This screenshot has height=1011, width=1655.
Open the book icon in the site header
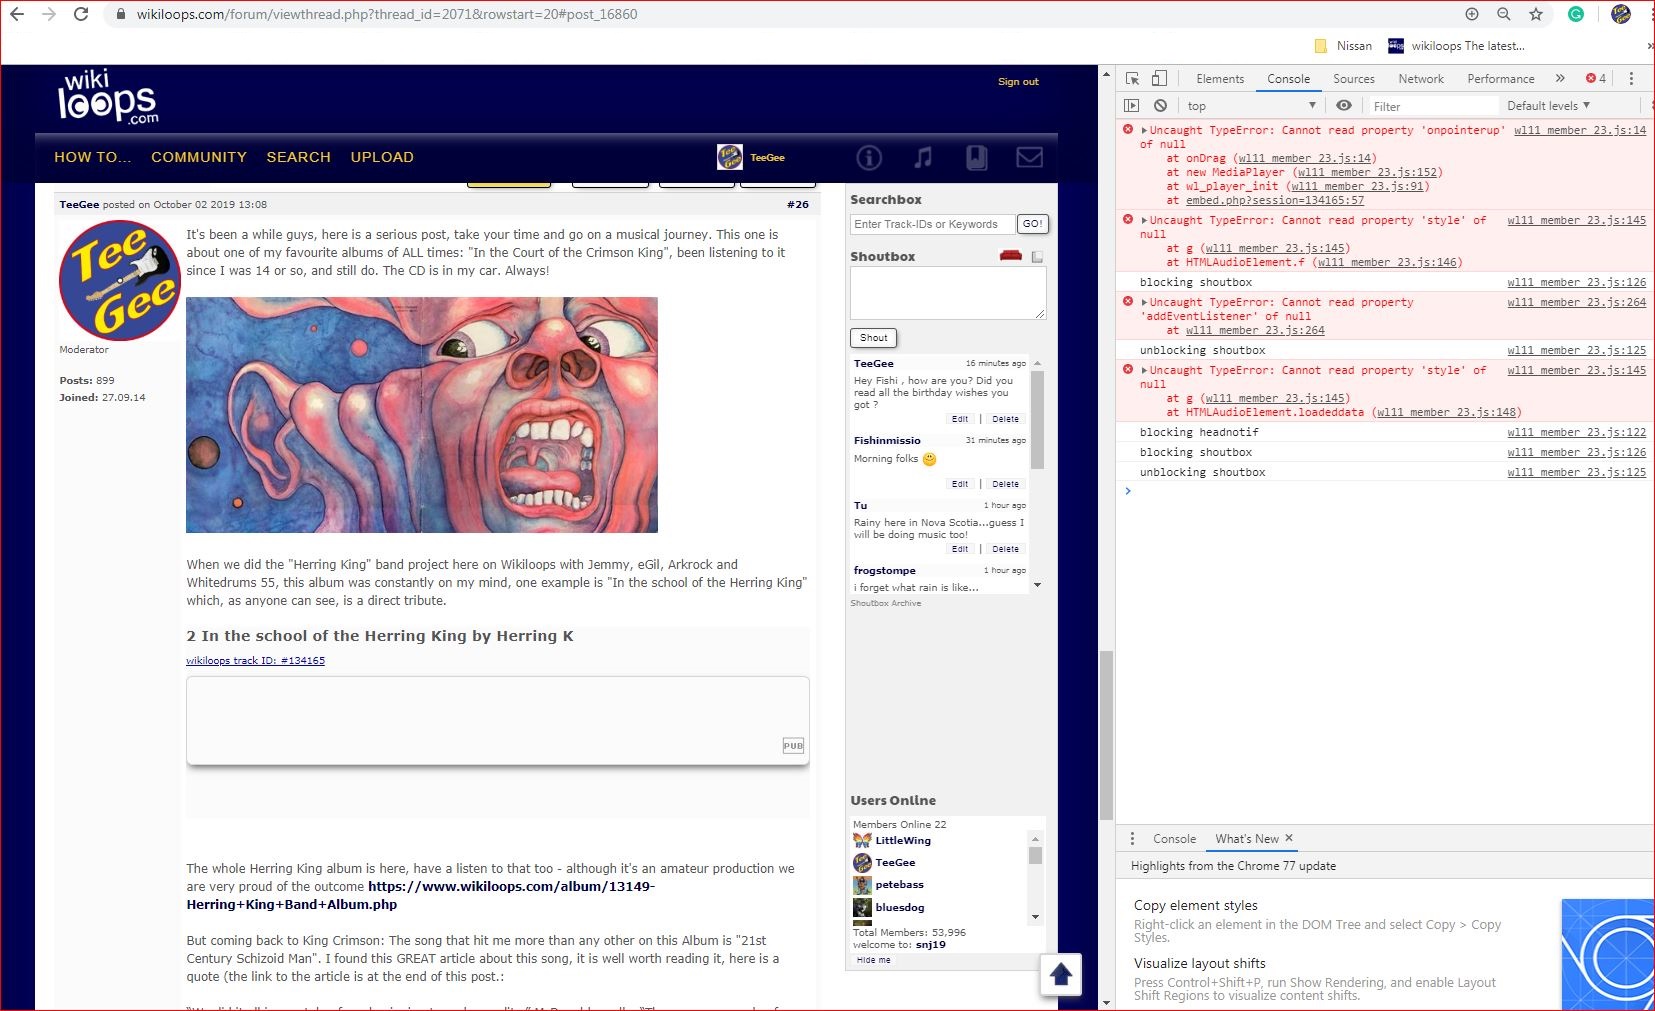click(977, 157)
